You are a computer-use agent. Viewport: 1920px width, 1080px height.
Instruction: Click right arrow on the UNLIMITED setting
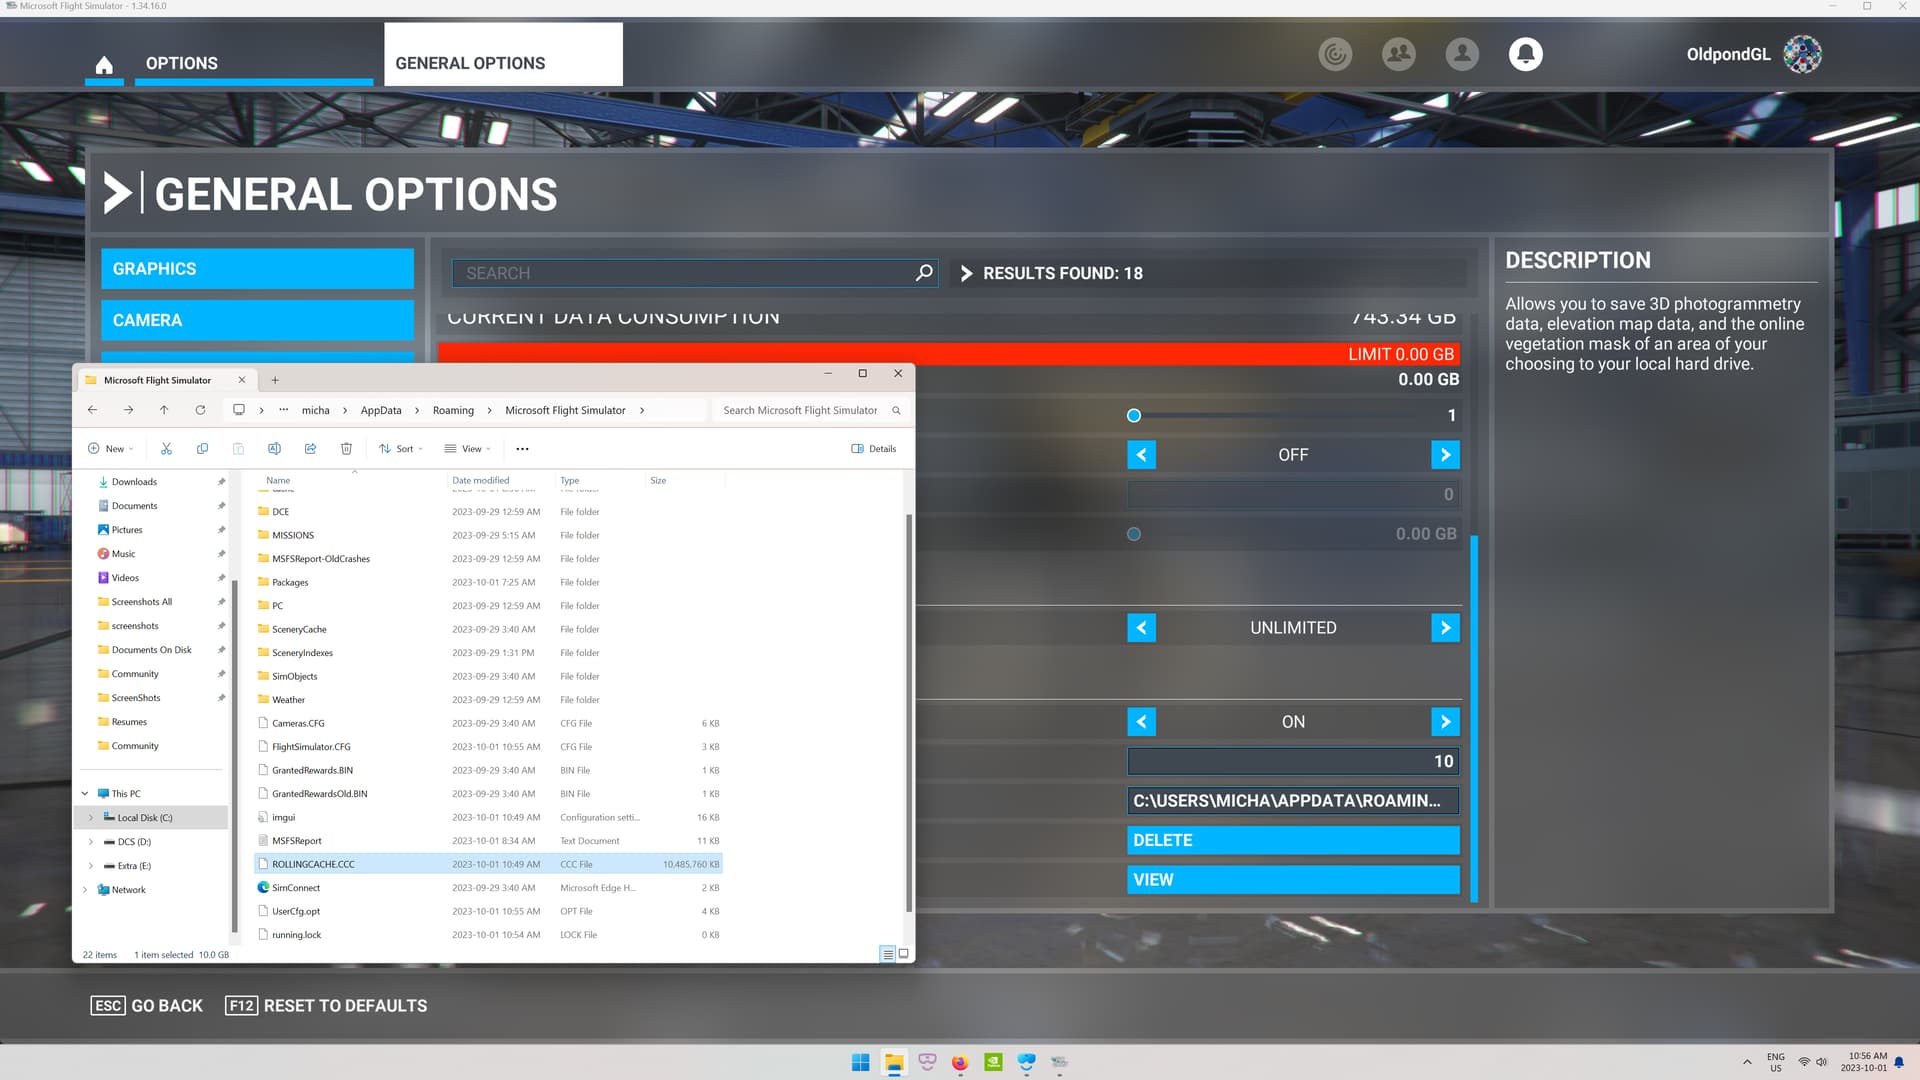click(x=1445, y=628)
